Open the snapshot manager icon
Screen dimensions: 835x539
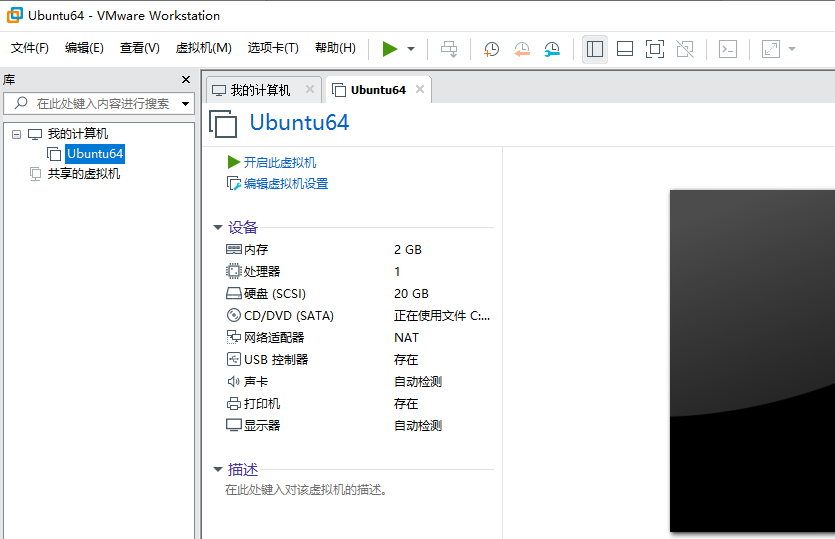552,49
